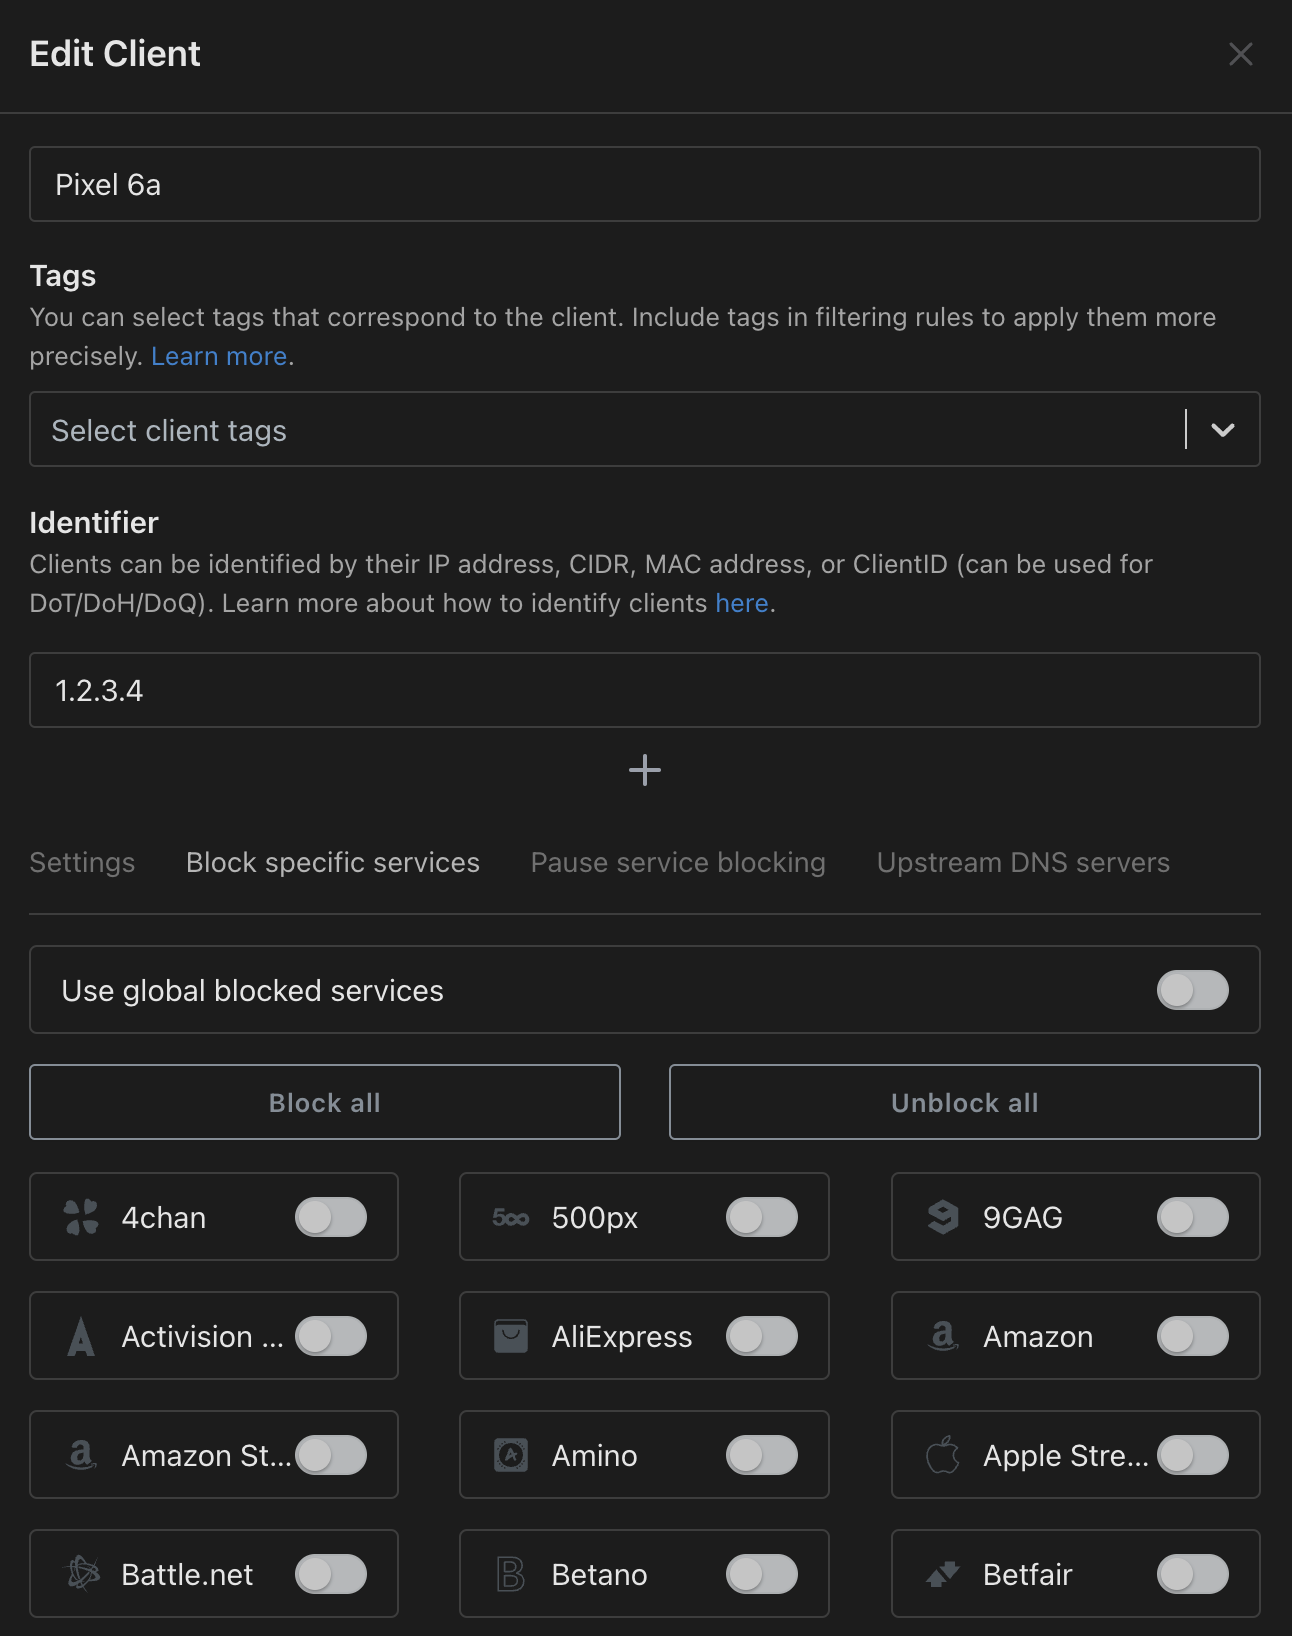Image resolution: width=1292 pixels, height=1636 pixels.
Task: Block Amino with its toggle switch
Action: 761,1455
